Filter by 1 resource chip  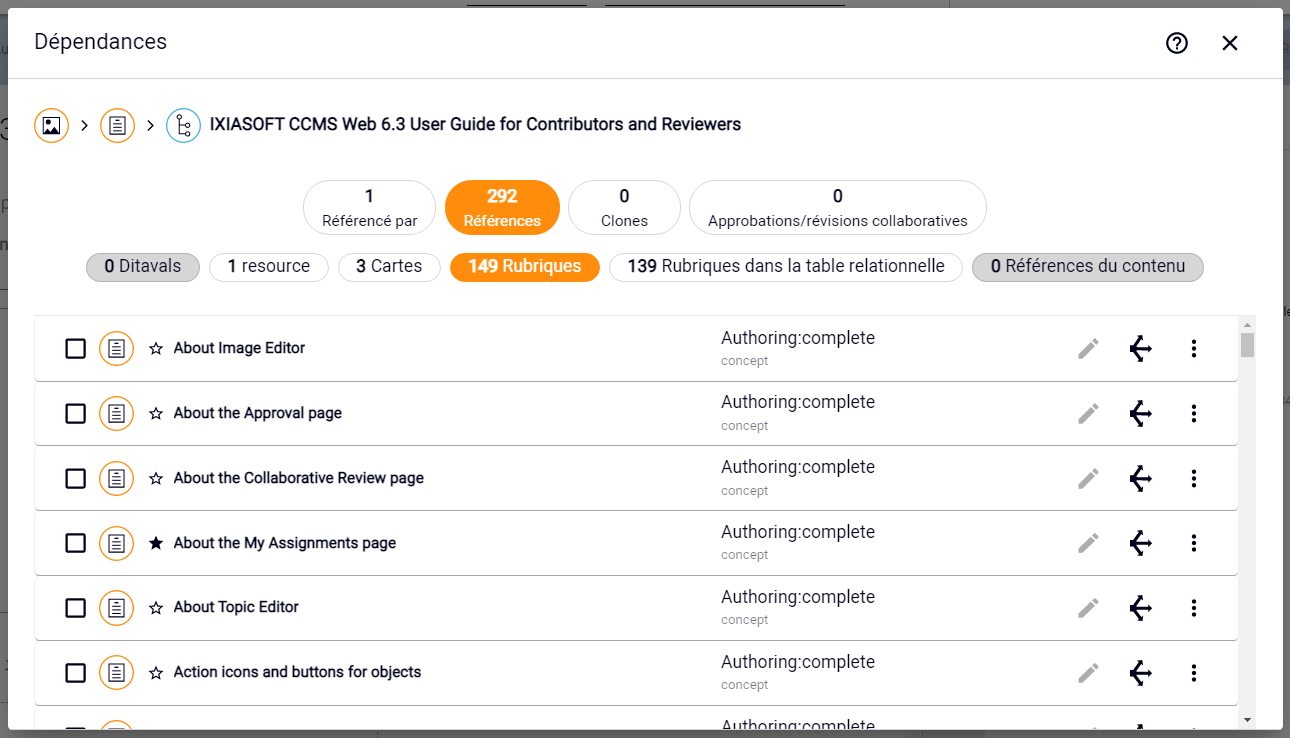[x=269, y=267]
